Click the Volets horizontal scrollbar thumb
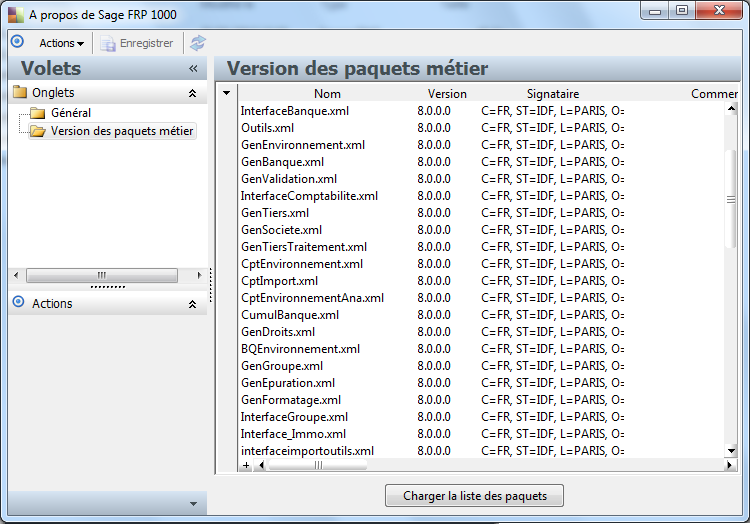The image size is (750, 524). click(x=102, y=275)
